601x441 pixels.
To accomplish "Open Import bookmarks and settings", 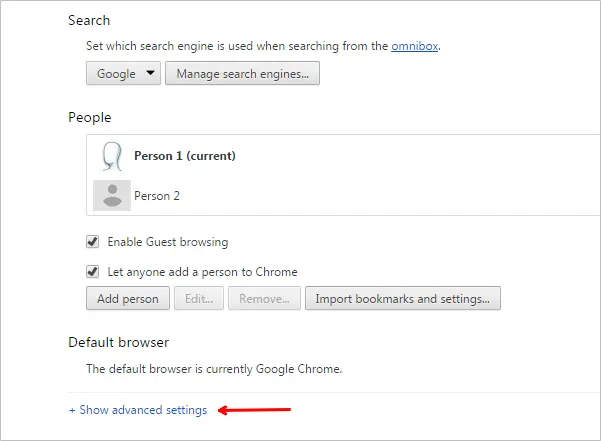I will tap(403, 298).
